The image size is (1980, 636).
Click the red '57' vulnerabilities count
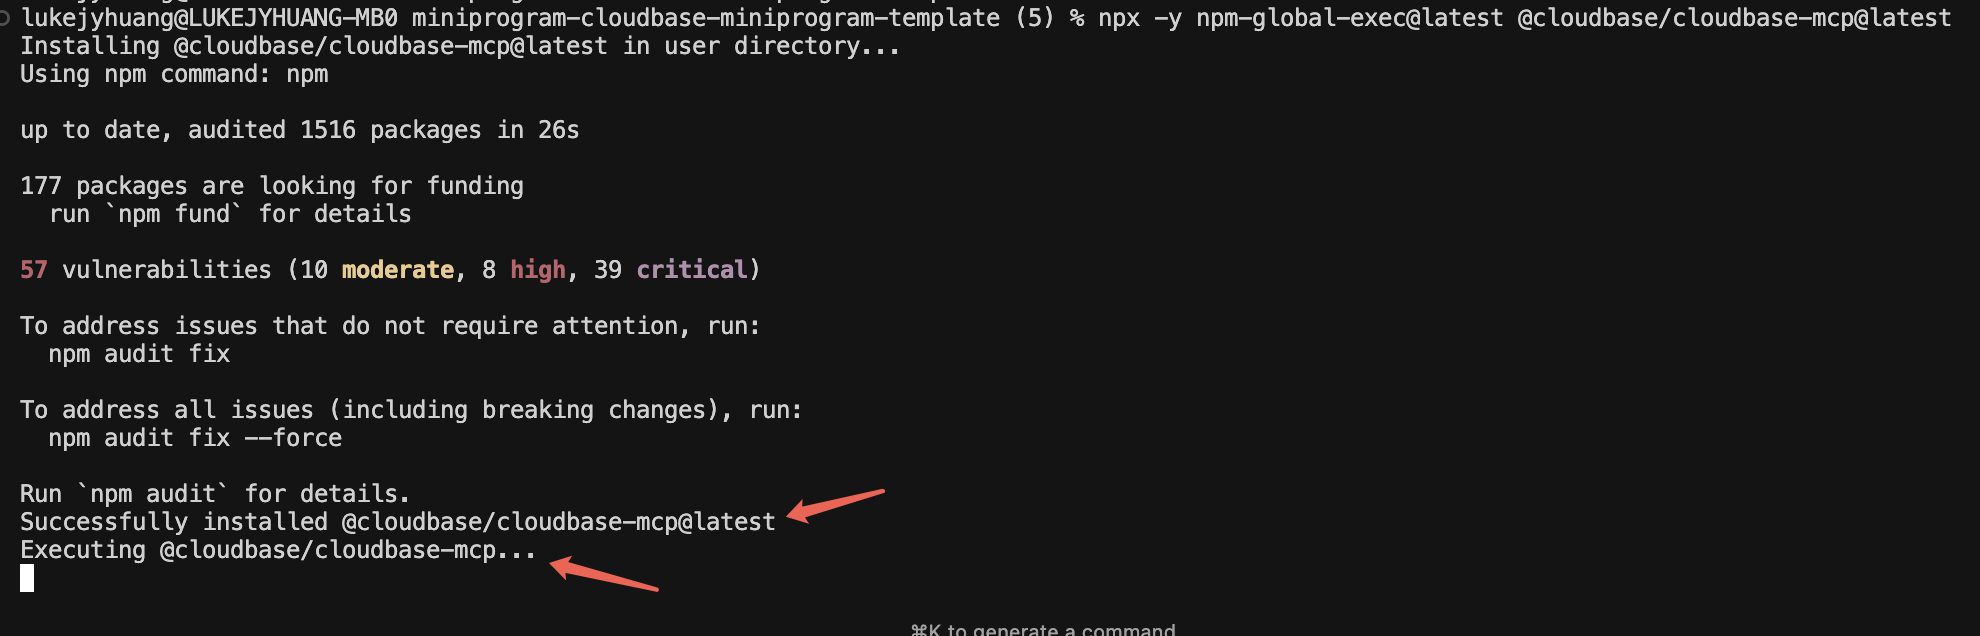[x=34, y=270]
